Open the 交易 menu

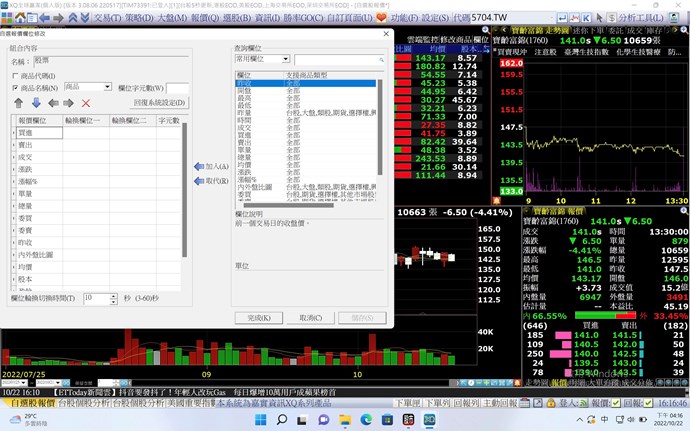108,18
